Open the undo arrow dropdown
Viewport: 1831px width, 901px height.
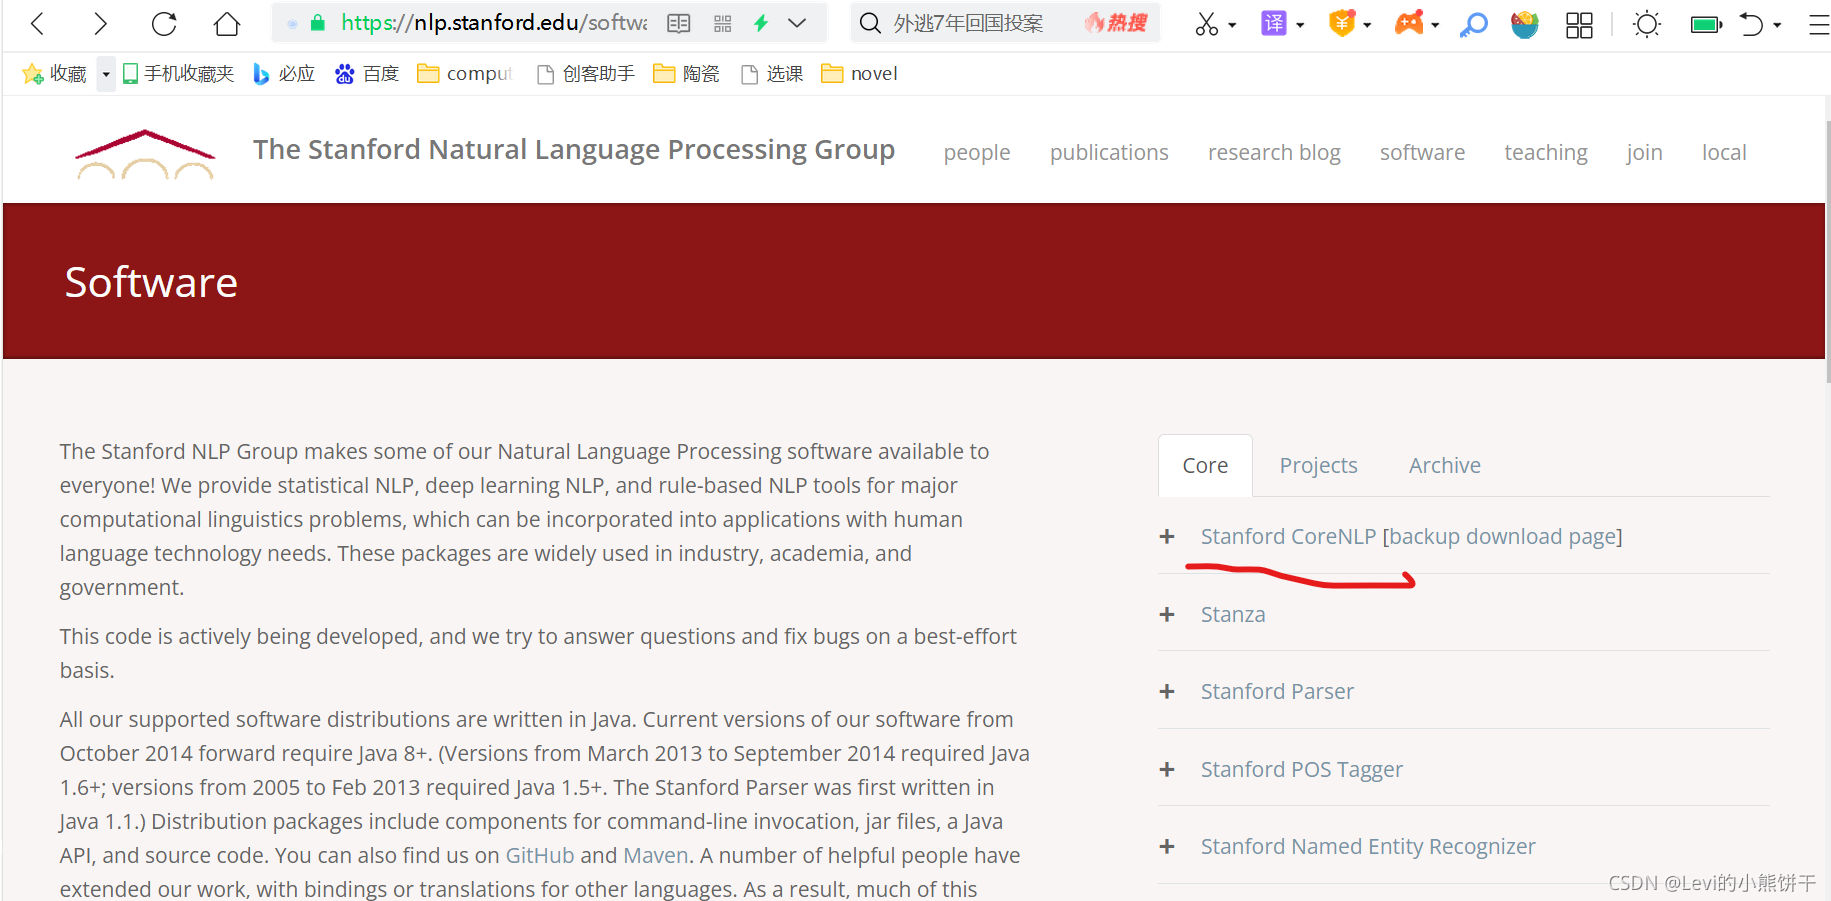point(1777,25)
